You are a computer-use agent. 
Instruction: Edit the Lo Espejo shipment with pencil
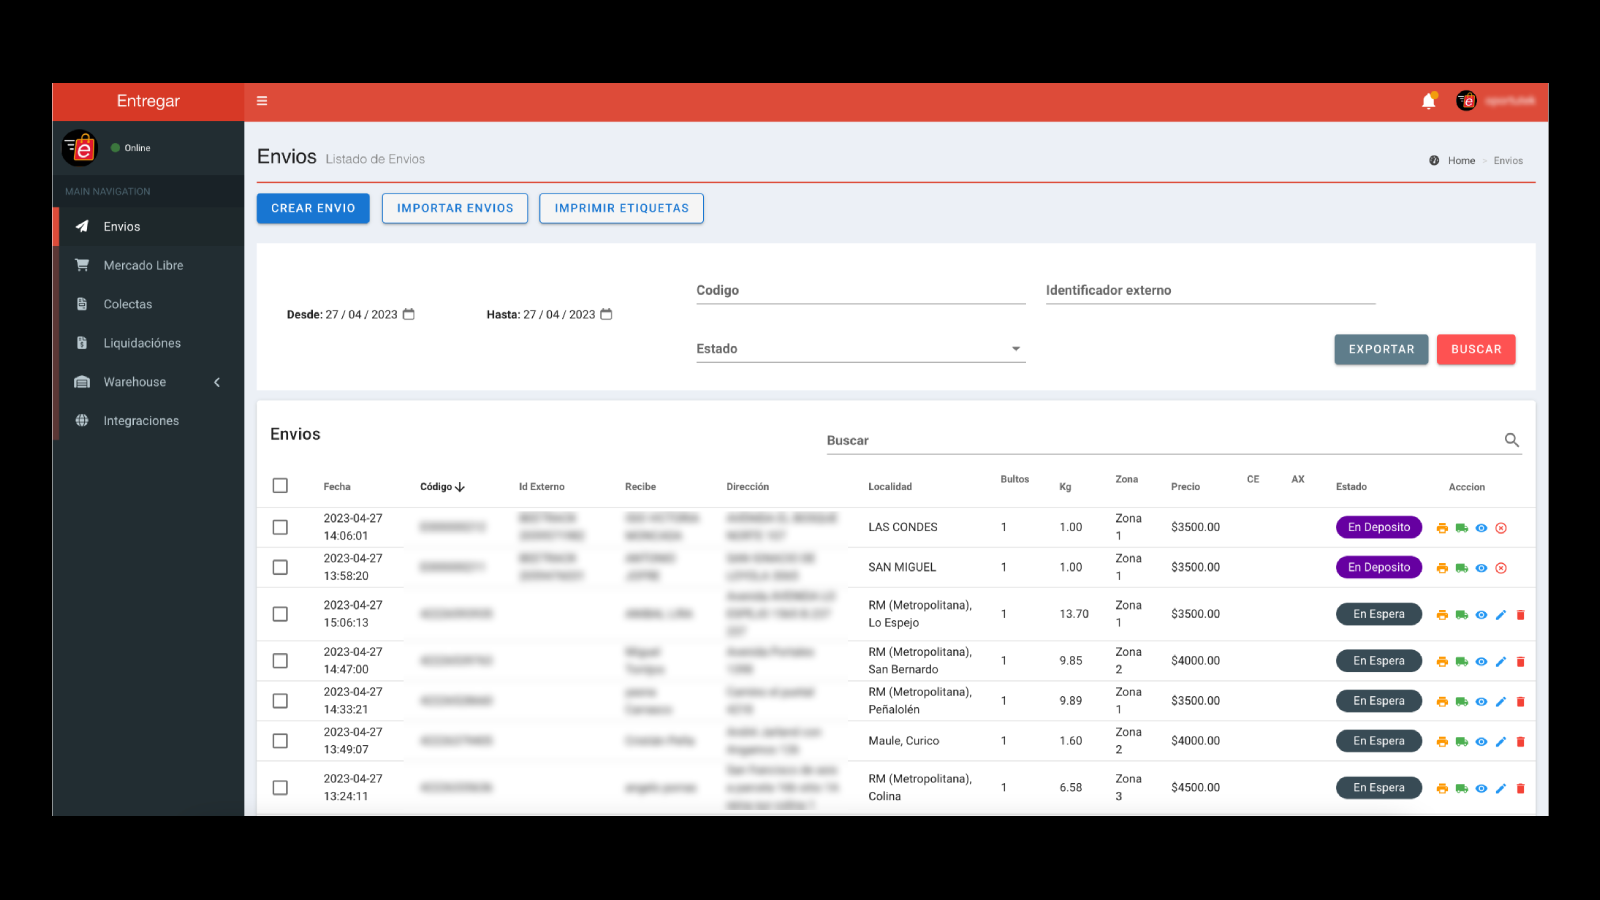click(x=1501, y=615)
